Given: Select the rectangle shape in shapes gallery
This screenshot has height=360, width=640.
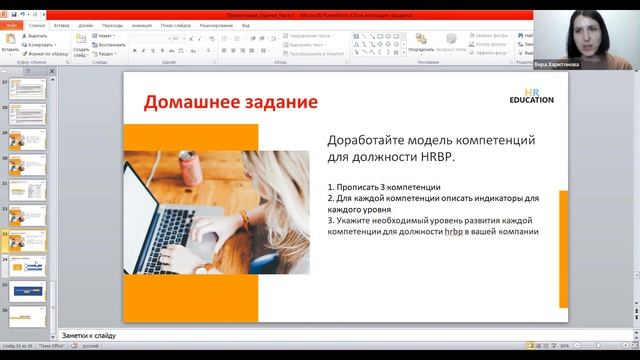Looking at the screenshot, I should click(x=380, y=37).
